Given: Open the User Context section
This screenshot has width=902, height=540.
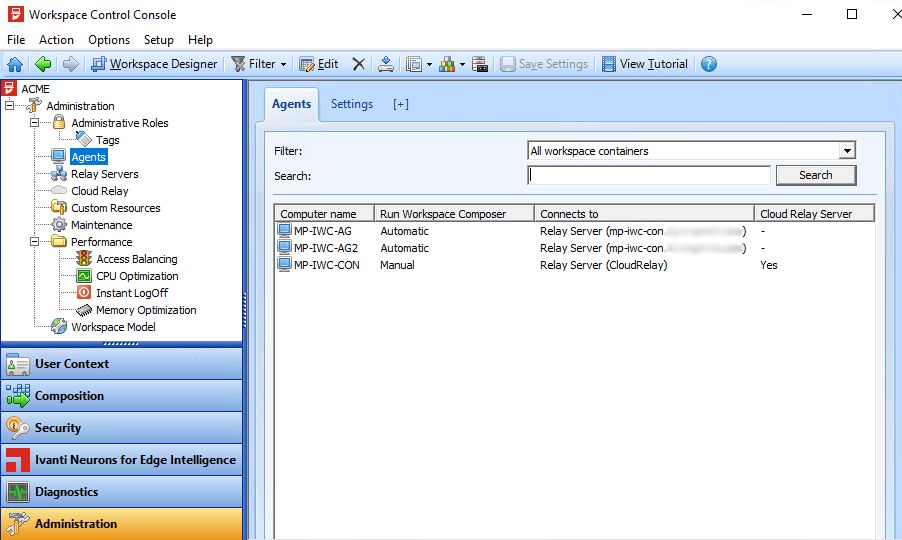Looking at the screenshot, I should tap(121, 364).
